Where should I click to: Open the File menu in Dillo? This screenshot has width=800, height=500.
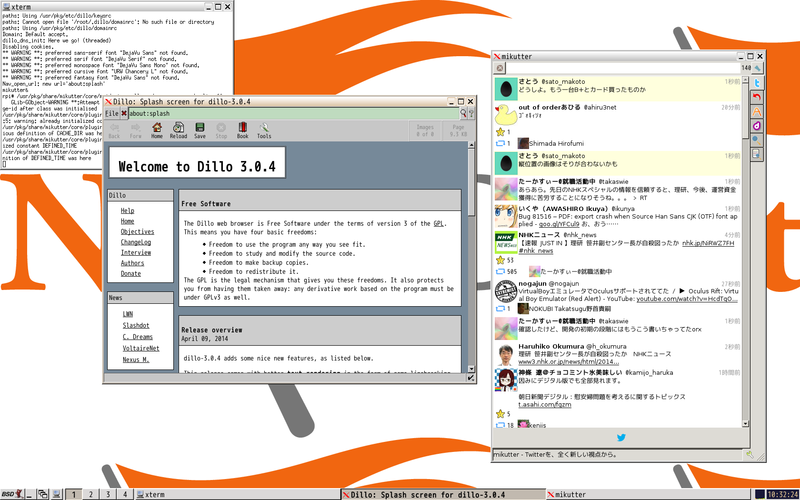tap(112, 113)
